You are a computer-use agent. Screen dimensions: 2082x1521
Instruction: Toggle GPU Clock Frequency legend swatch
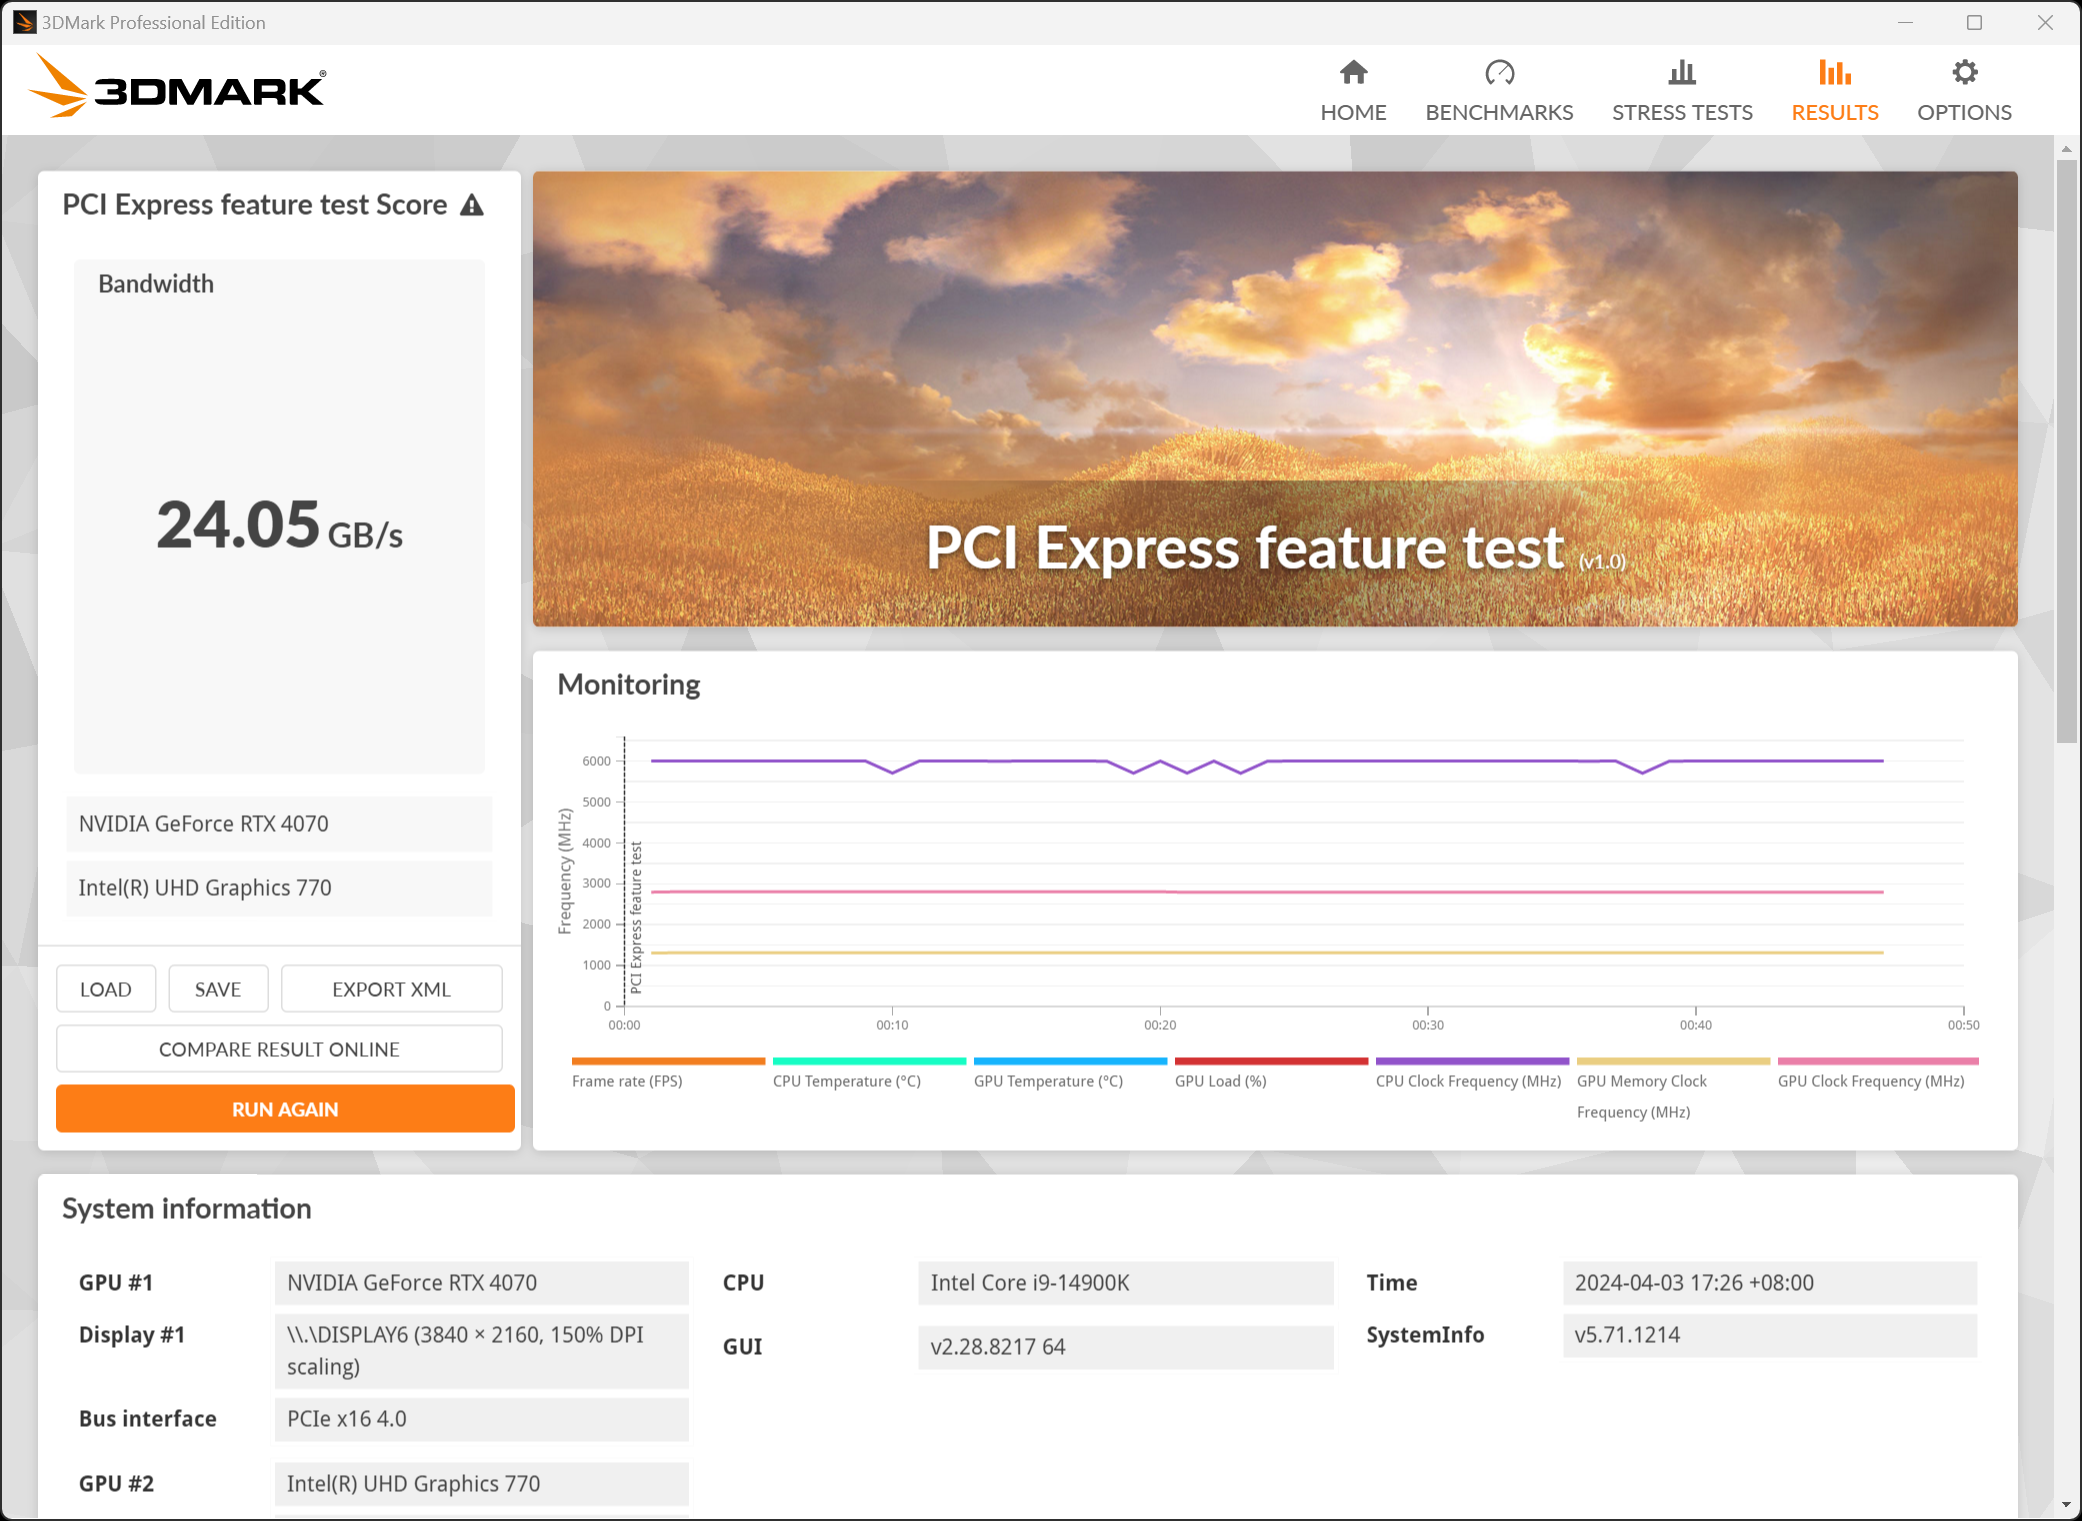coord(1878,1061)
